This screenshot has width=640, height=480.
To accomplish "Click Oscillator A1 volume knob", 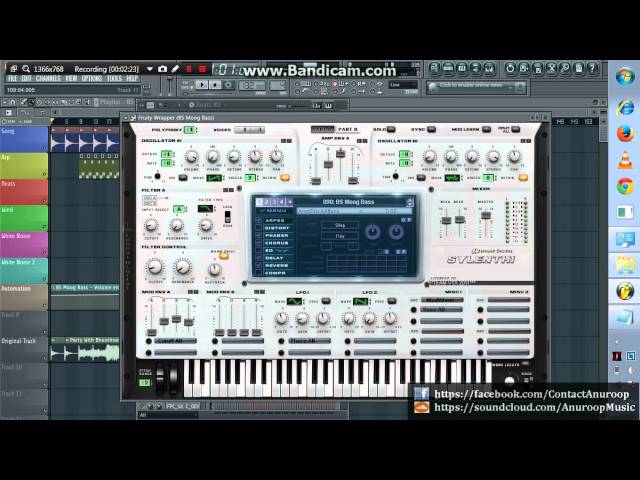I will [x=191, y=157].
